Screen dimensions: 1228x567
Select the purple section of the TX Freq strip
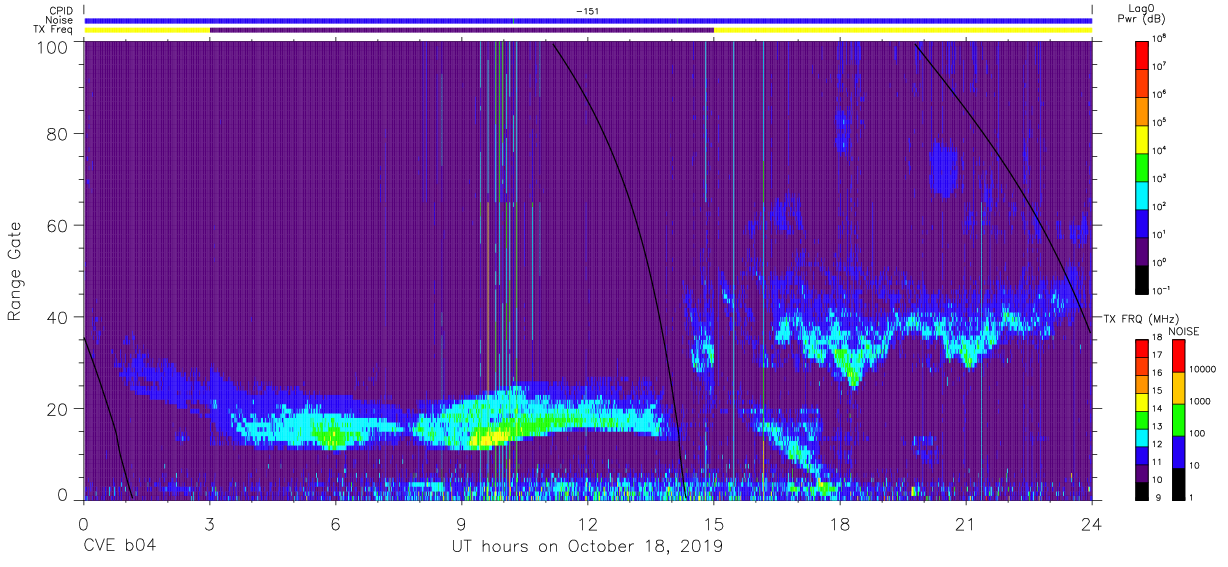pos(462,30)
